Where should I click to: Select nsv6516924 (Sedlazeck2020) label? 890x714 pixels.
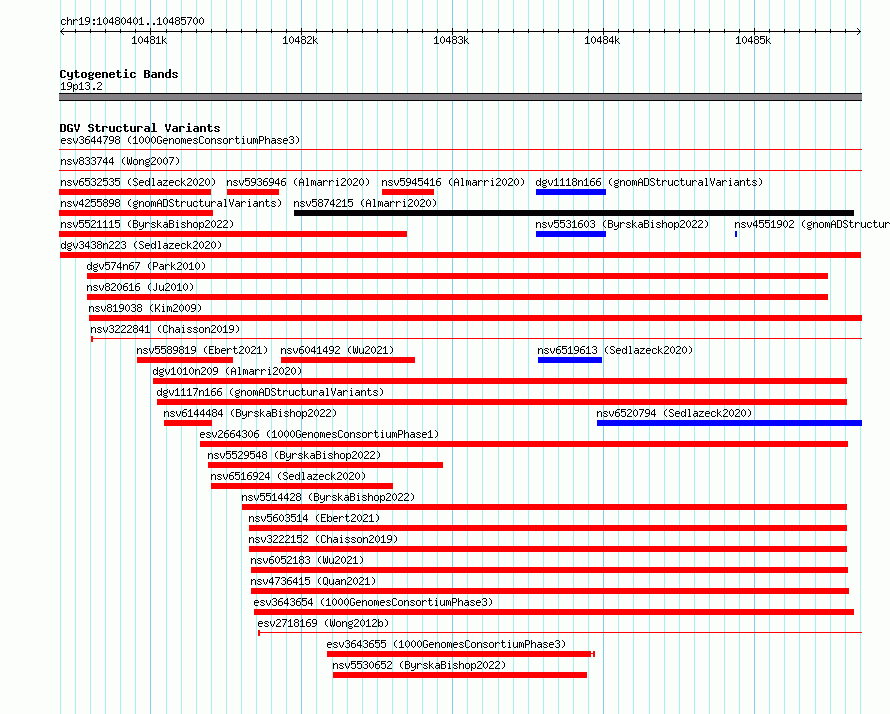288,476
